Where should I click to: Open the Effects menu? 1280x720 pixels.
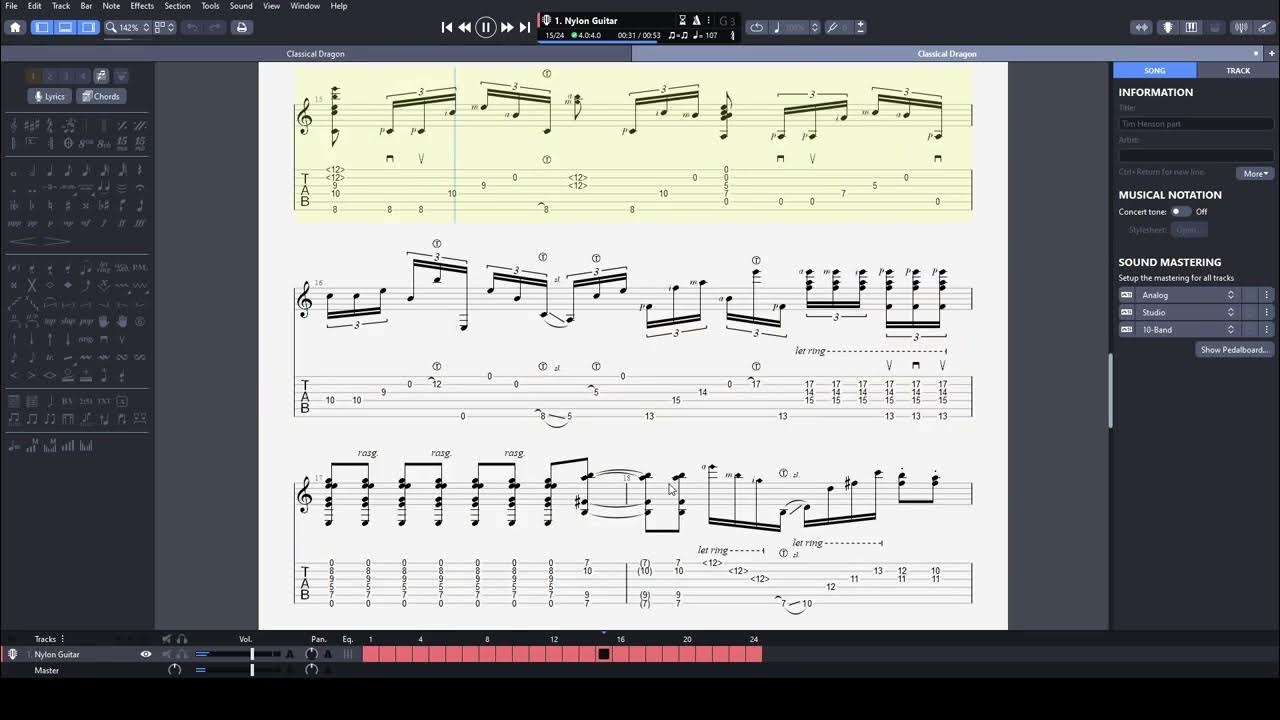click(x=142, y=6)
